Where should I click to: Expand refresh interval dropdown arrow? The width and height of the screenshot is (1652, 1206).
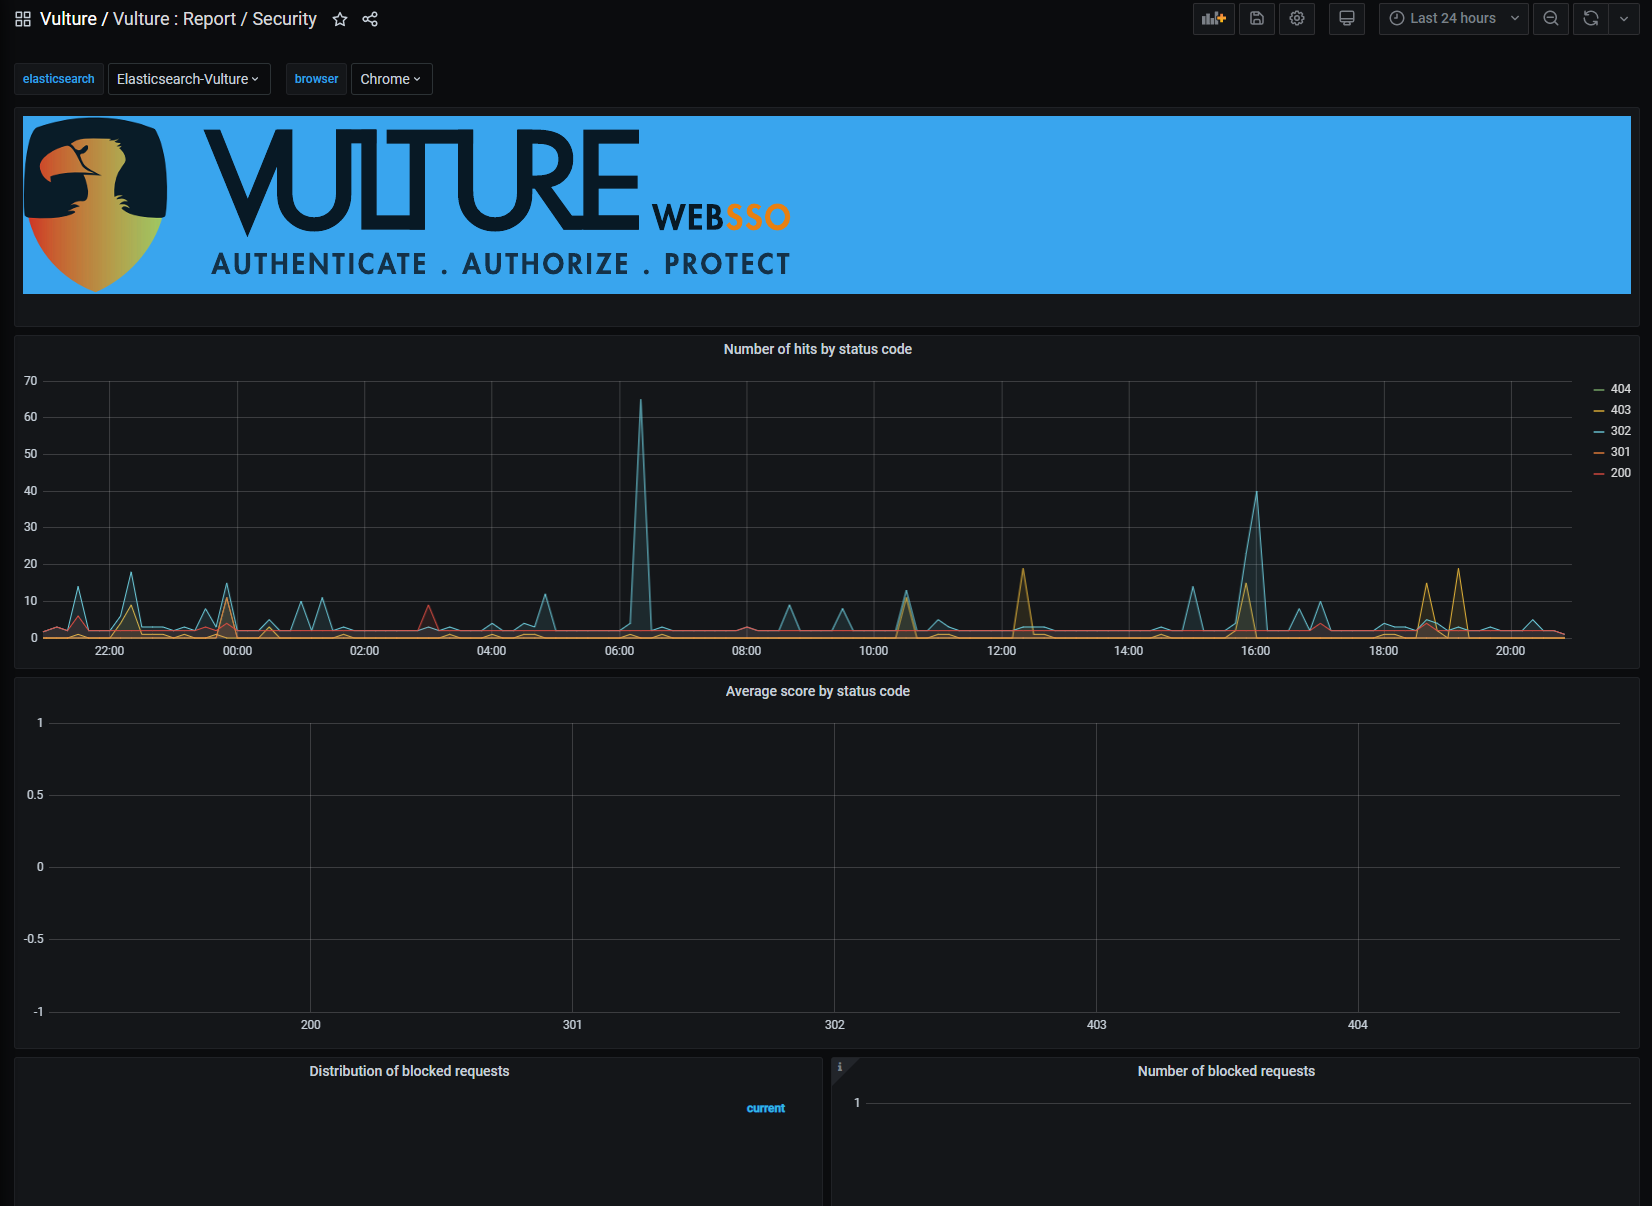tap(1624, 19)
